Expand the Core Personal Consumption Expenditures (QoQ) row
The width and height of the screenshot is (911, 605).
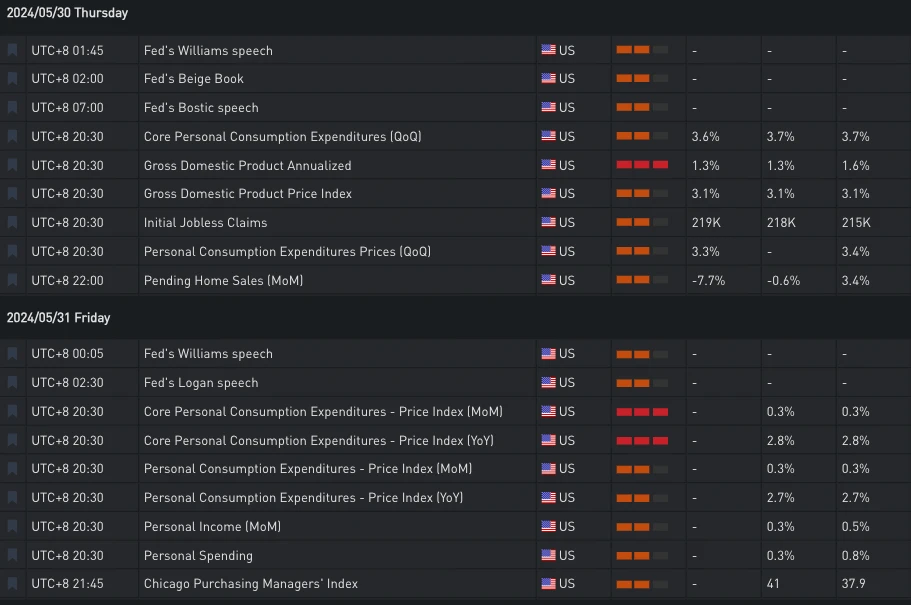(282, 137)
